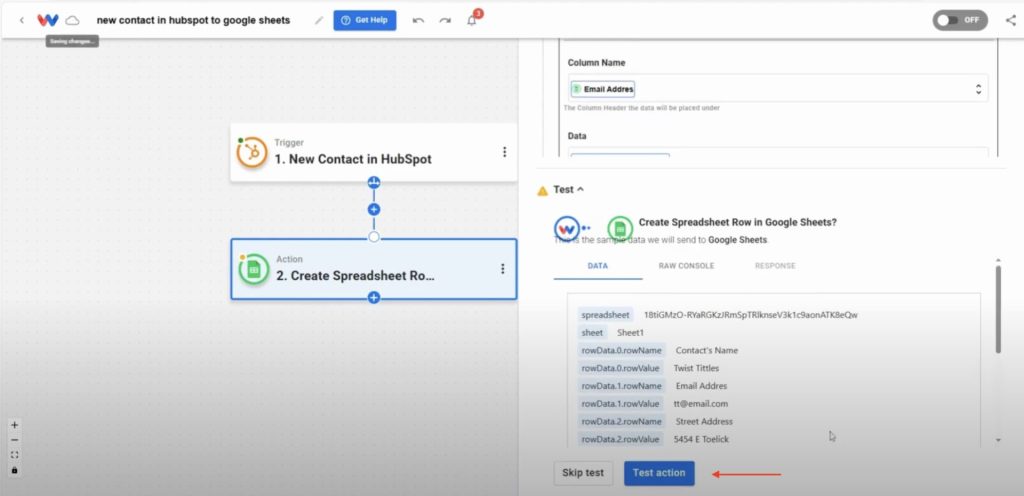Add a step between trigger and action
Image resolution: width=1024 pixels, height=496 pixels.
(374, 209)
